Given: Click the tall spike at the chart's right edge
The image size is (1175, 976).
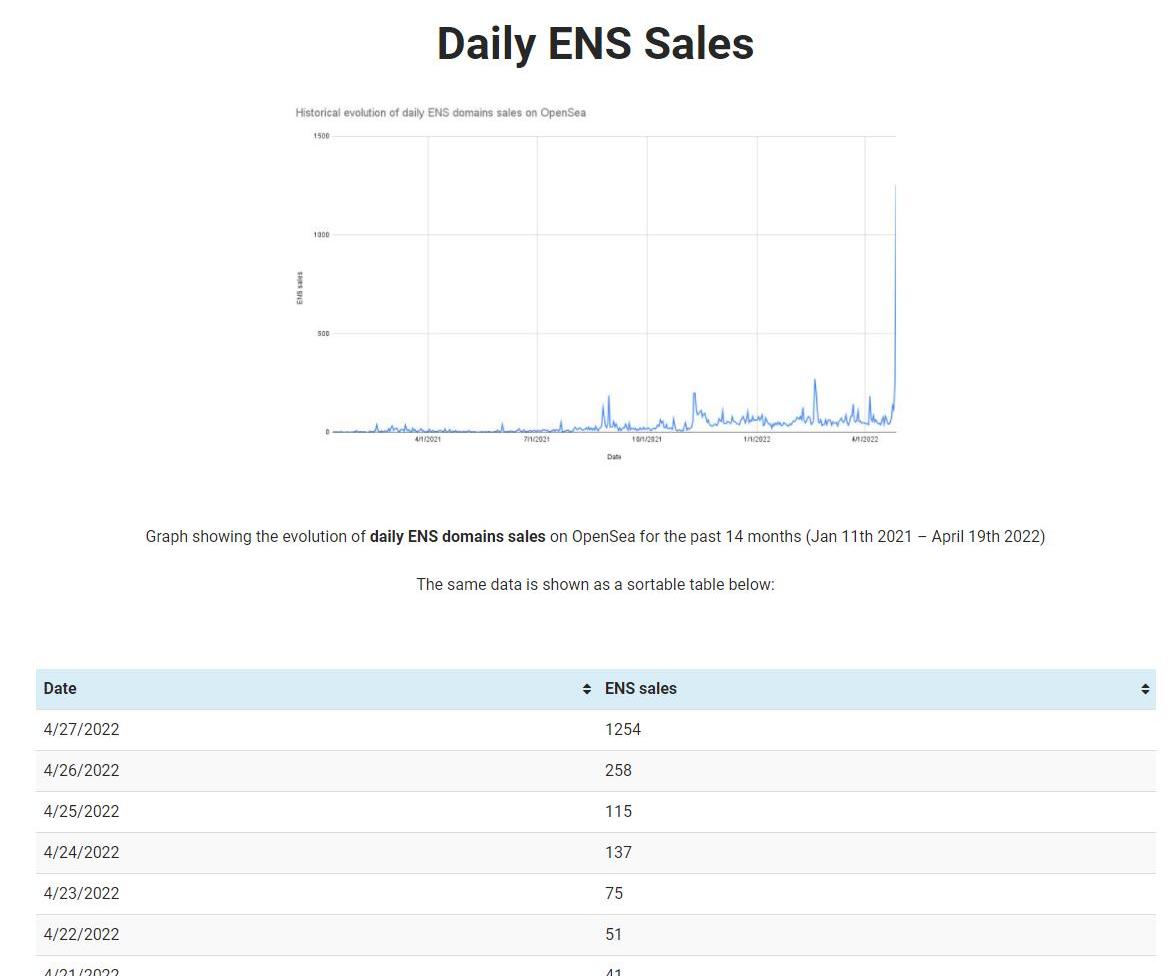Looking at the screenshot, I should (895, 250).
